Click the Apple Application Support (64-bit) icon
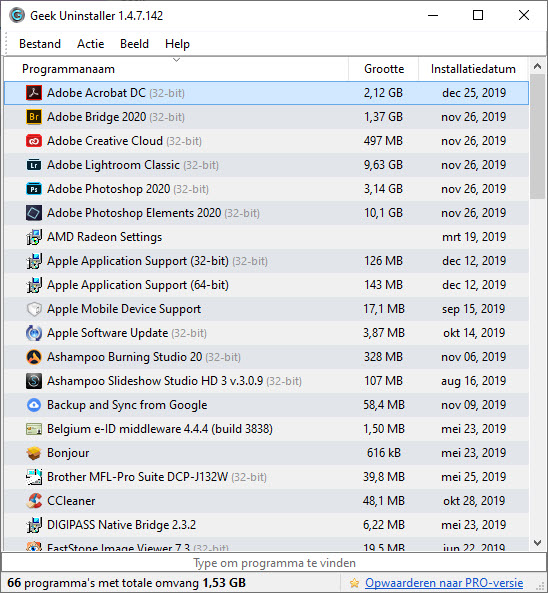This screenshot has height=593, width=548. pos(34,285)
